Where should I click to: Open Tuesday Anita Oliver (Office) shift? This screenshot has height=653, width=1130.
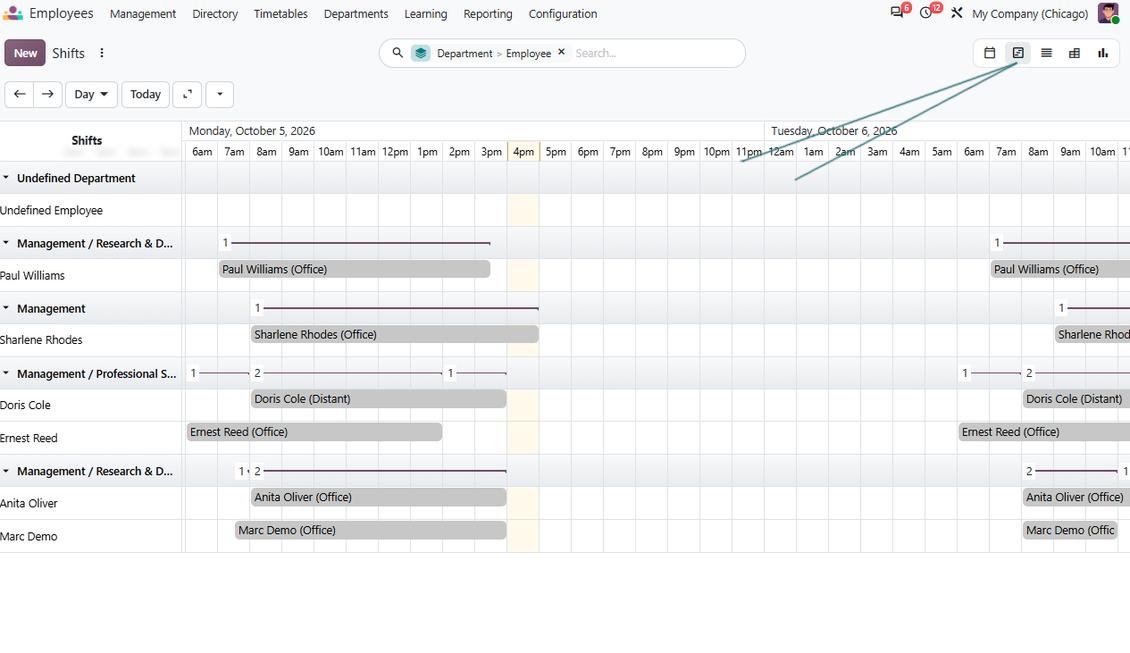[1076, 497]
